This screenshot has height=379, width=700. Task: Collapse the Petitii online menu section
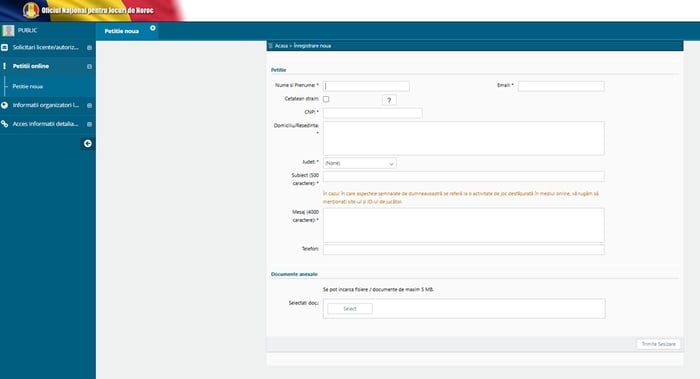pyautogui.click(x=89, y=66)
